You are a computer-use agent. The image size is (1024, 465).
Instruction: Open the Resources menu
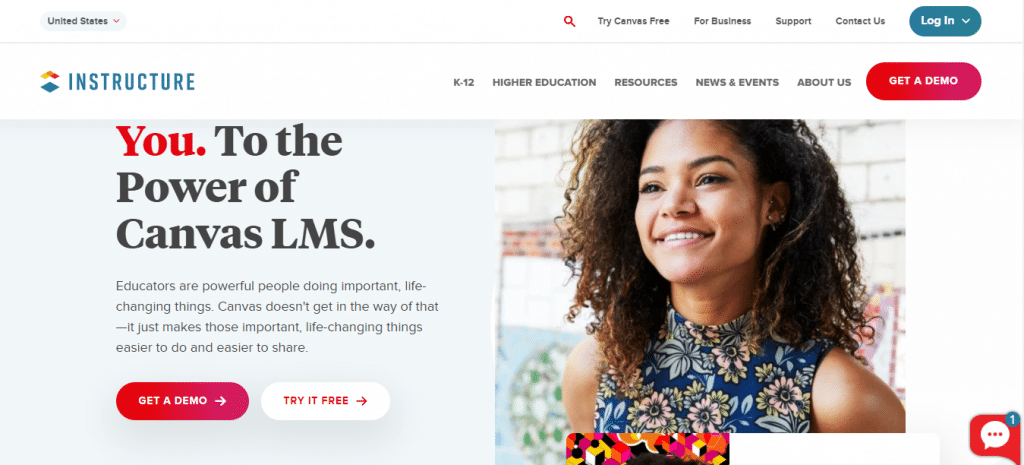[646, 82]
